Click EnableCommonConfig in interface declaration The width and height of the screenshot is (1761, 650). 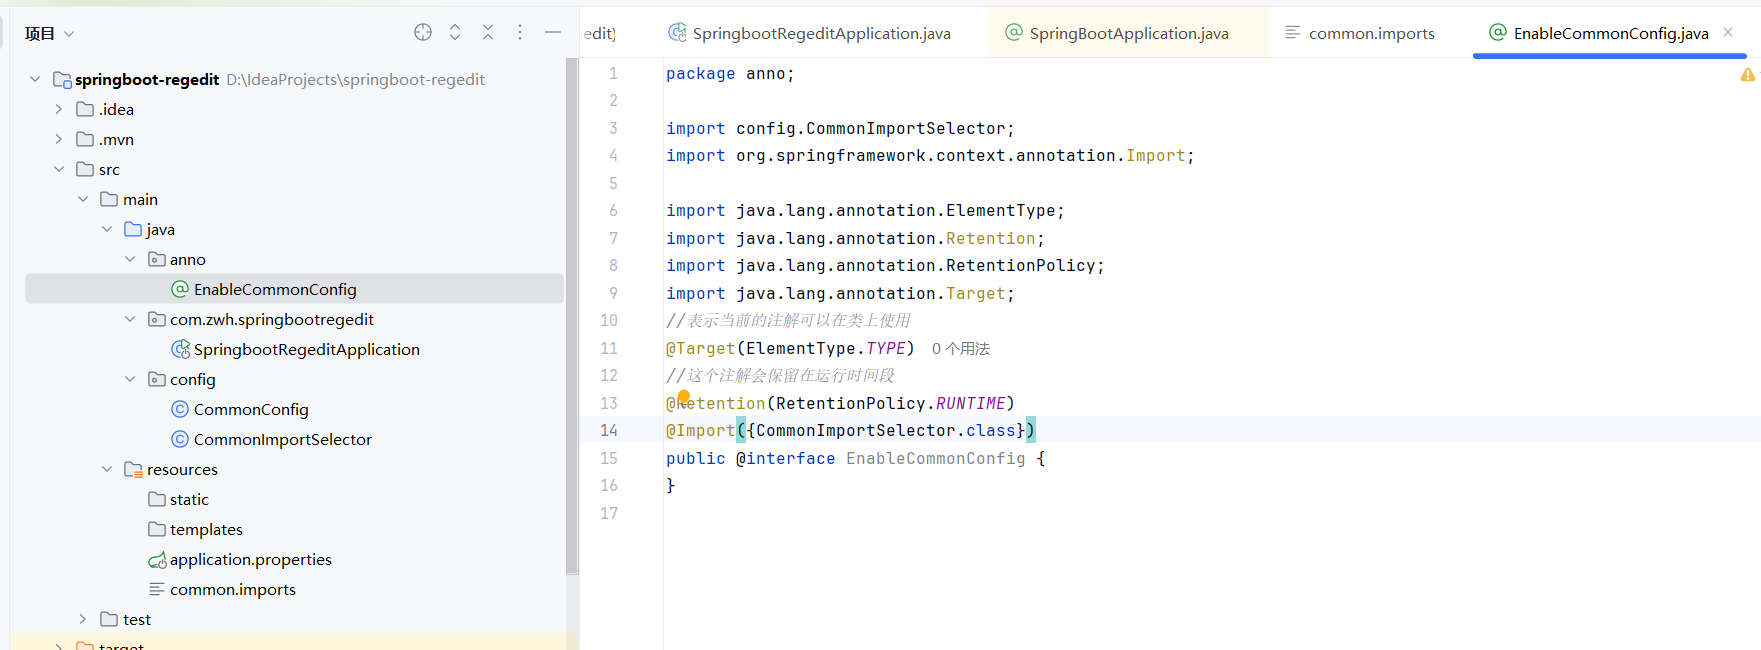pos(935,458)
